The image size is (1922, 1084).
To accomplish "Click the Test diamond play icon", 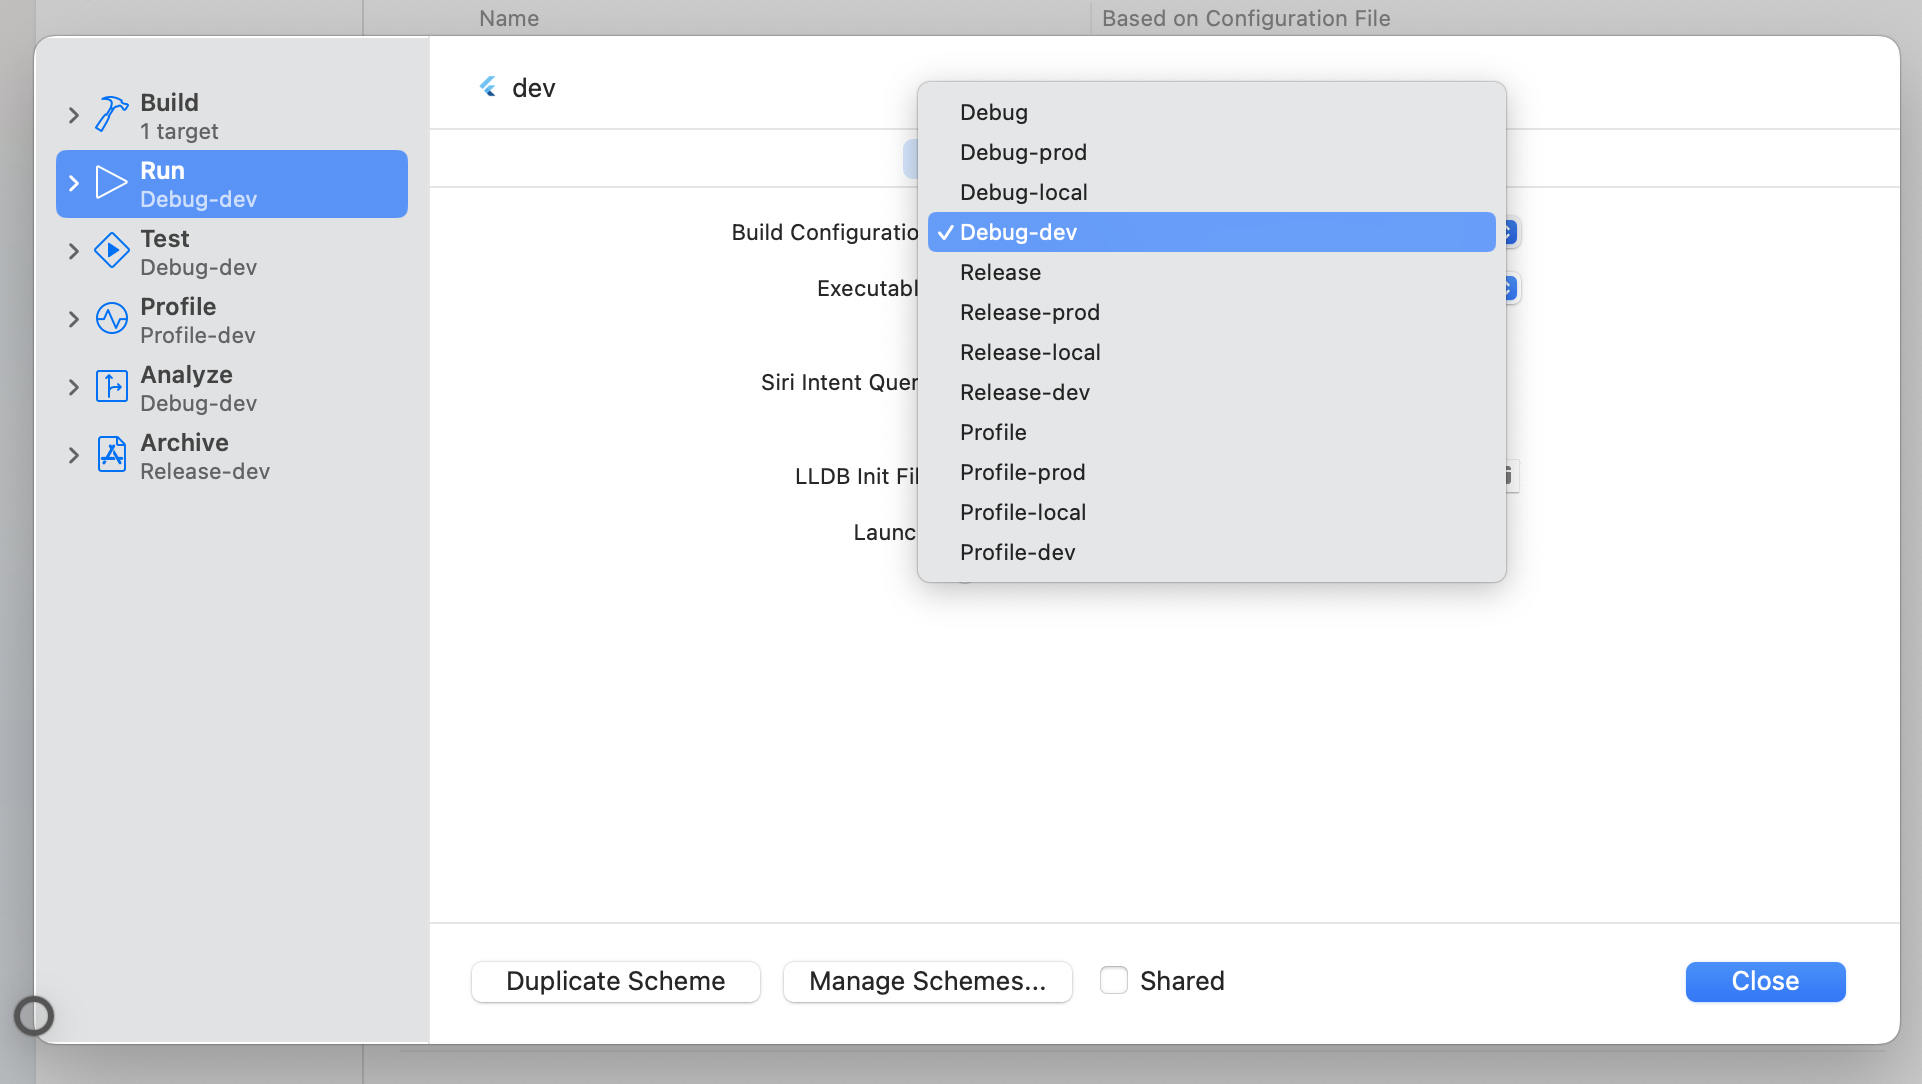I will (x=111, y=251).
